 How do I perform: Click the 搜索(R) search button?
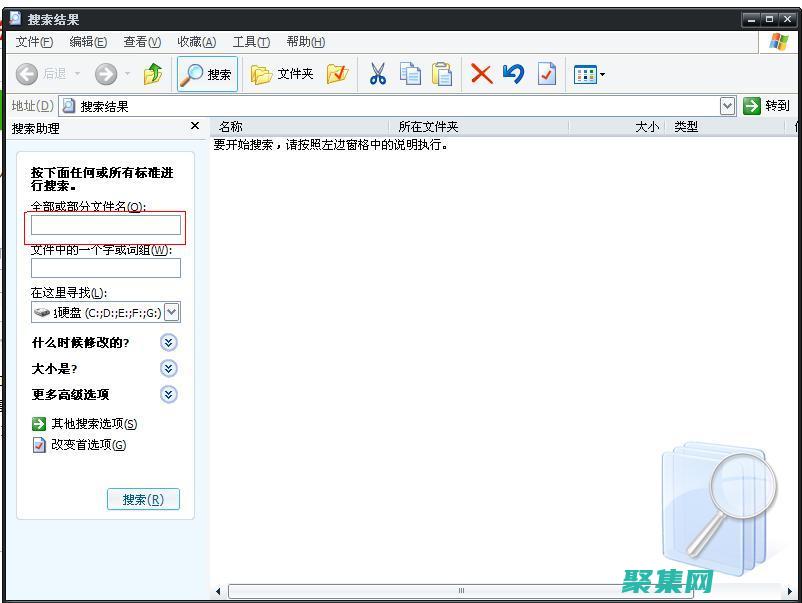(143, 499)
